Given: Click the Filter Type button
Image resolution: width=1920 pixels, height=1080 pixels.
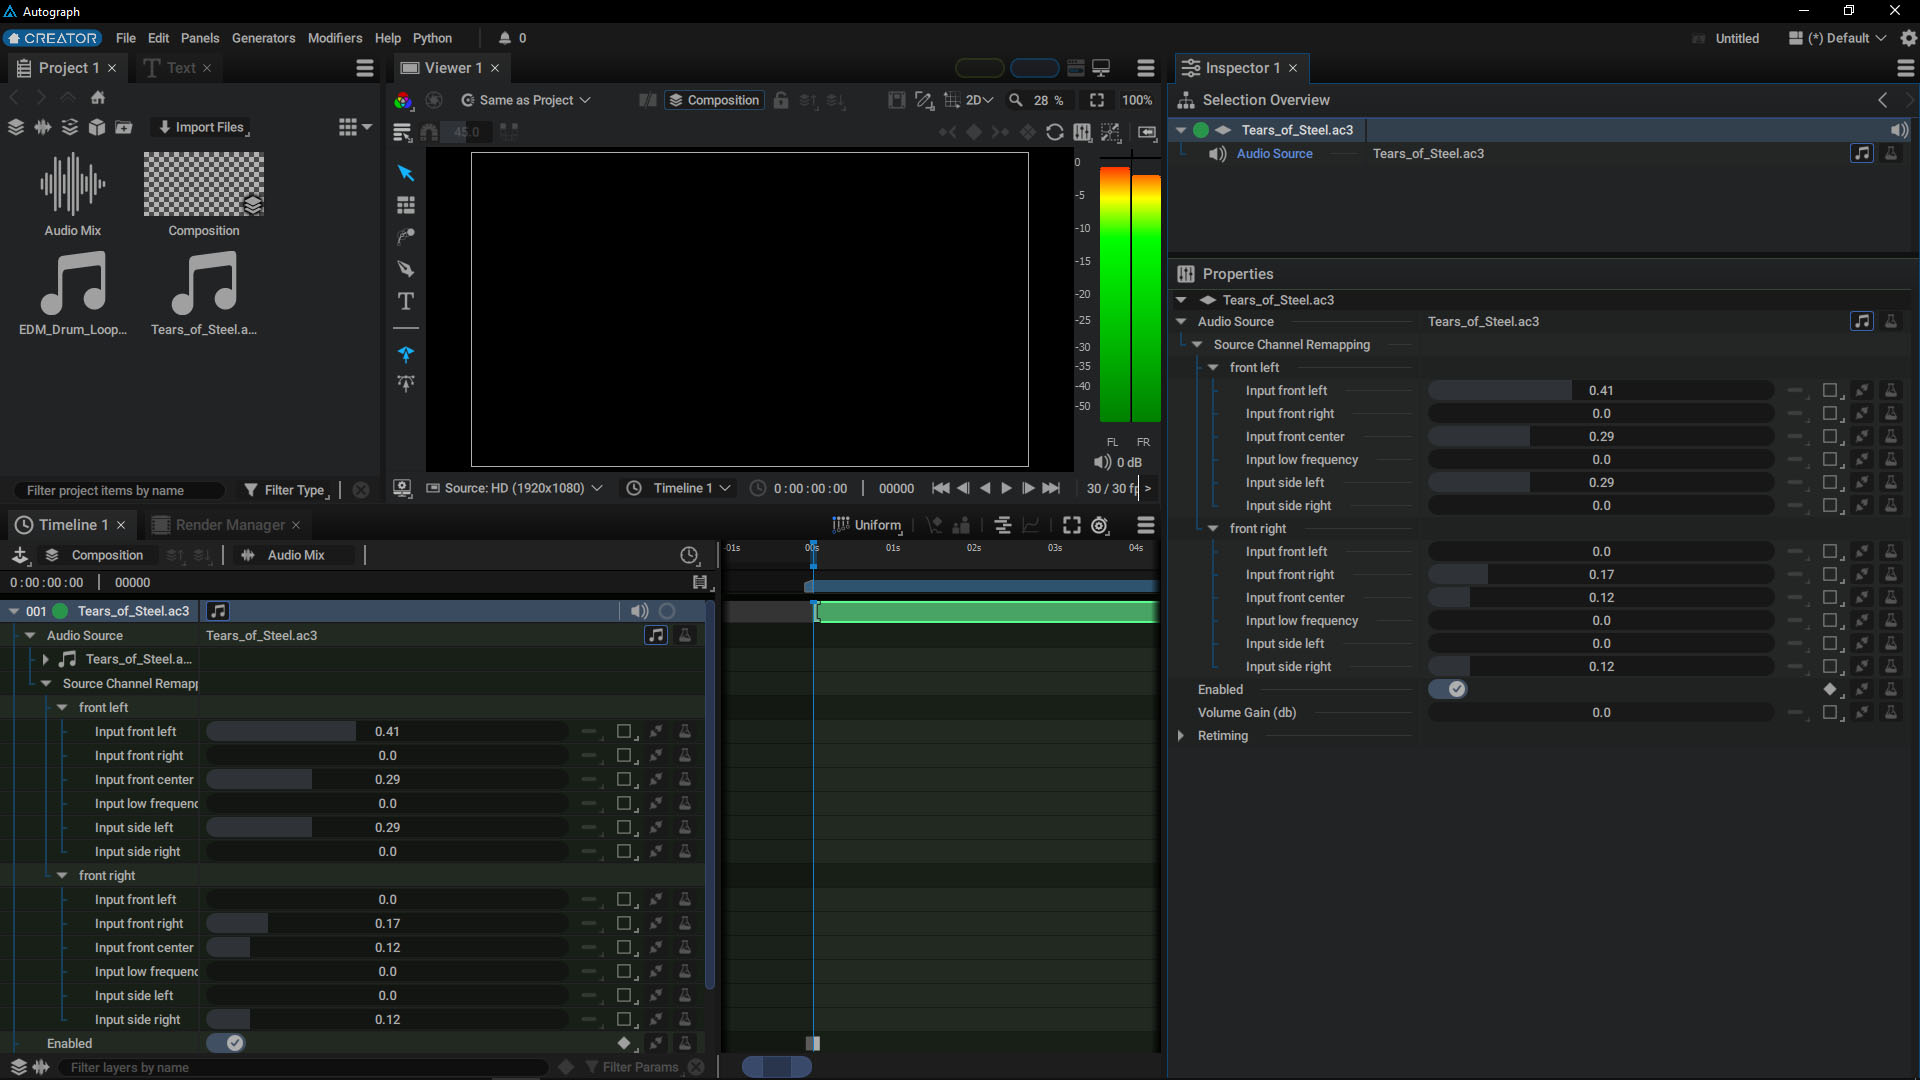Looking at the screenshot, I should tap(285, 490).
